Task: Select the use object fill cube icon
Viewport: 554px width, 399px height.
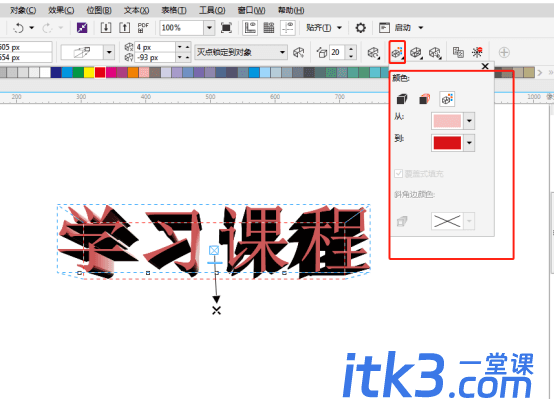Action: tap(402, 99)
